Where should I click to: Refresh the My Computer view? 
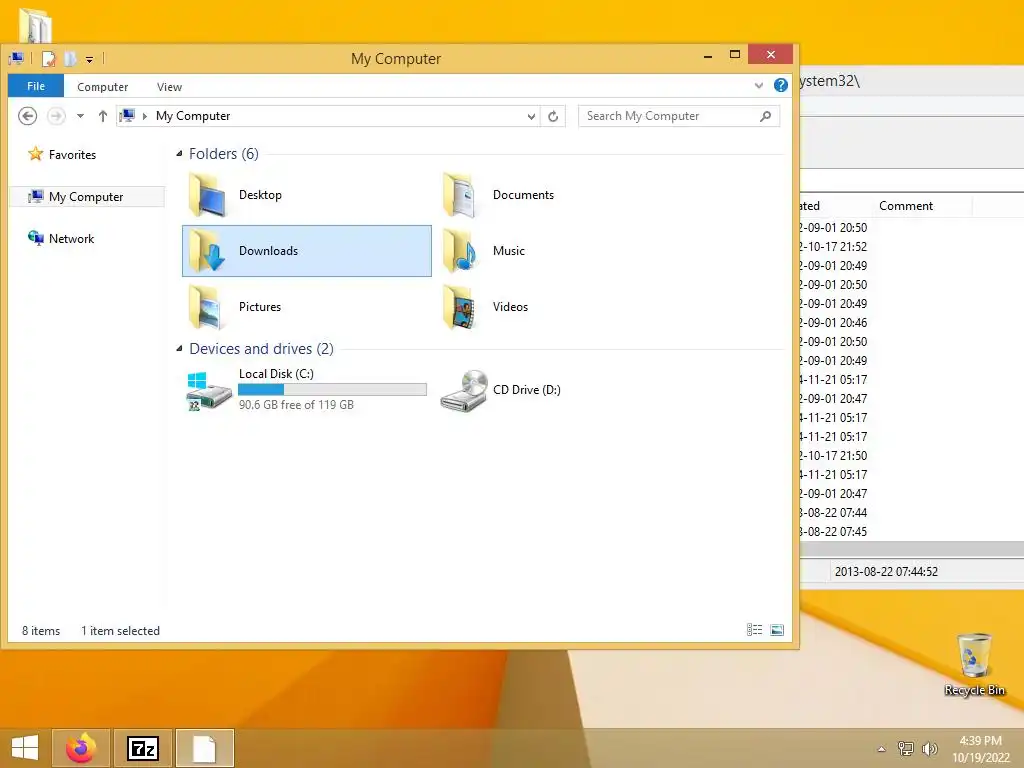click(x=553, y=116)
